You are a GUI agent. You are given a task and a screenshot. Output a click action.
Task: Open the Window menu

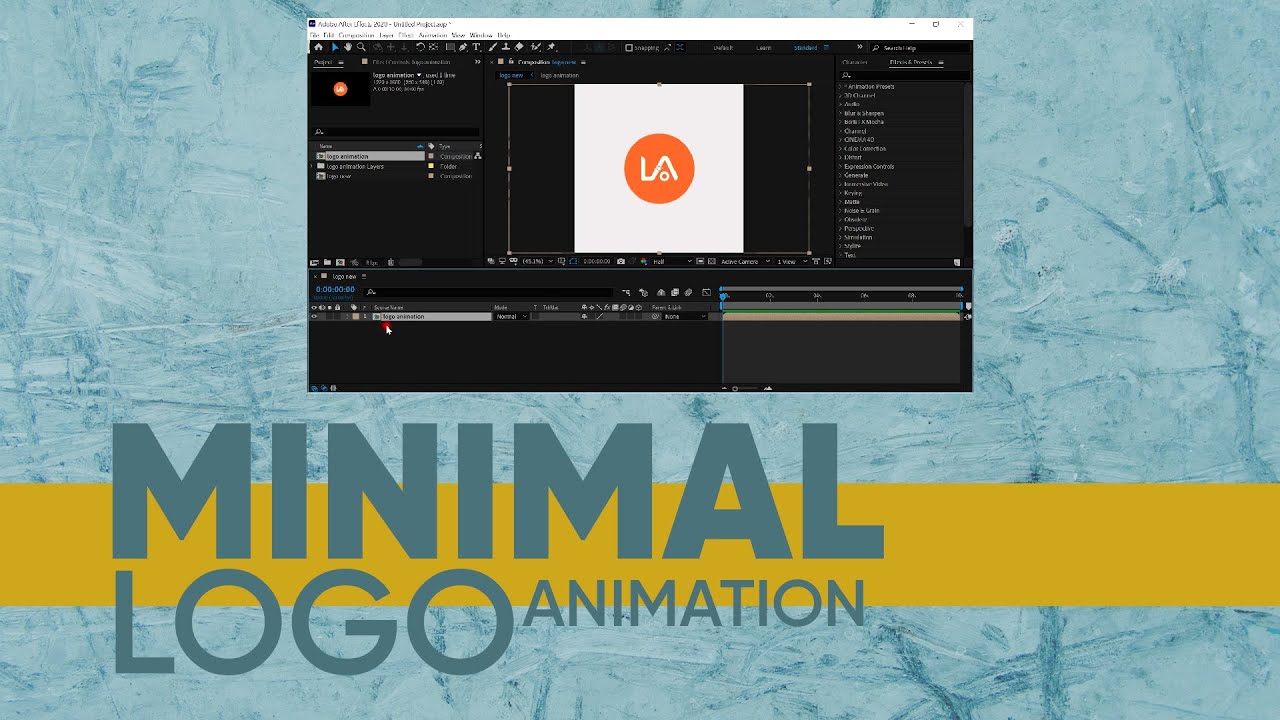tap(481, 35)
